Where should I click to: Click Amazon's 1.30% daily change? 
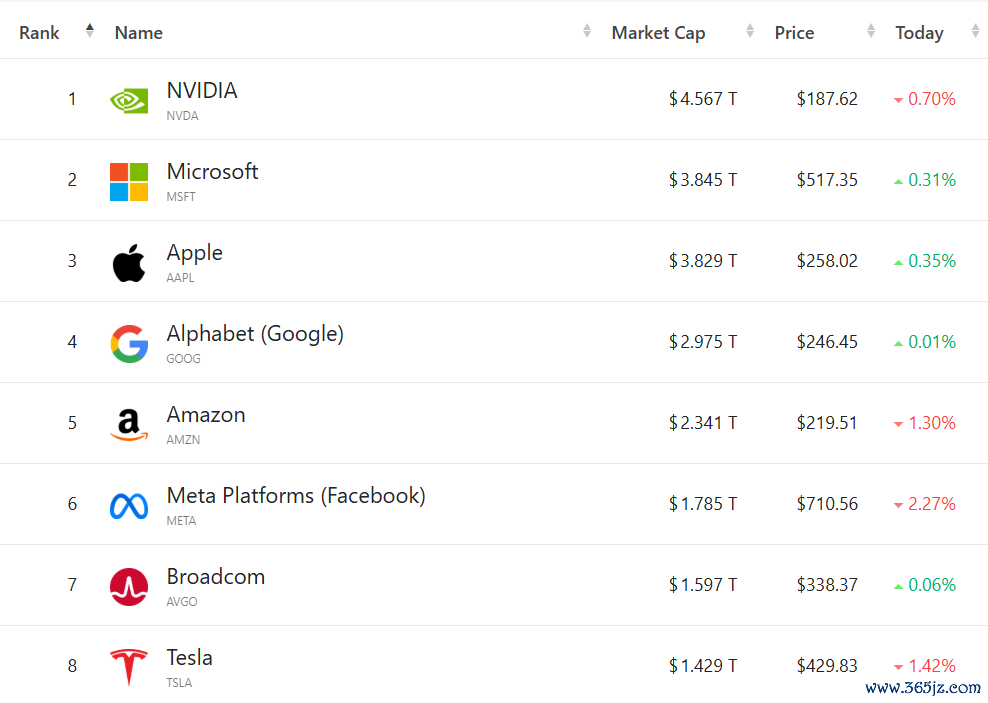point(931,423)
